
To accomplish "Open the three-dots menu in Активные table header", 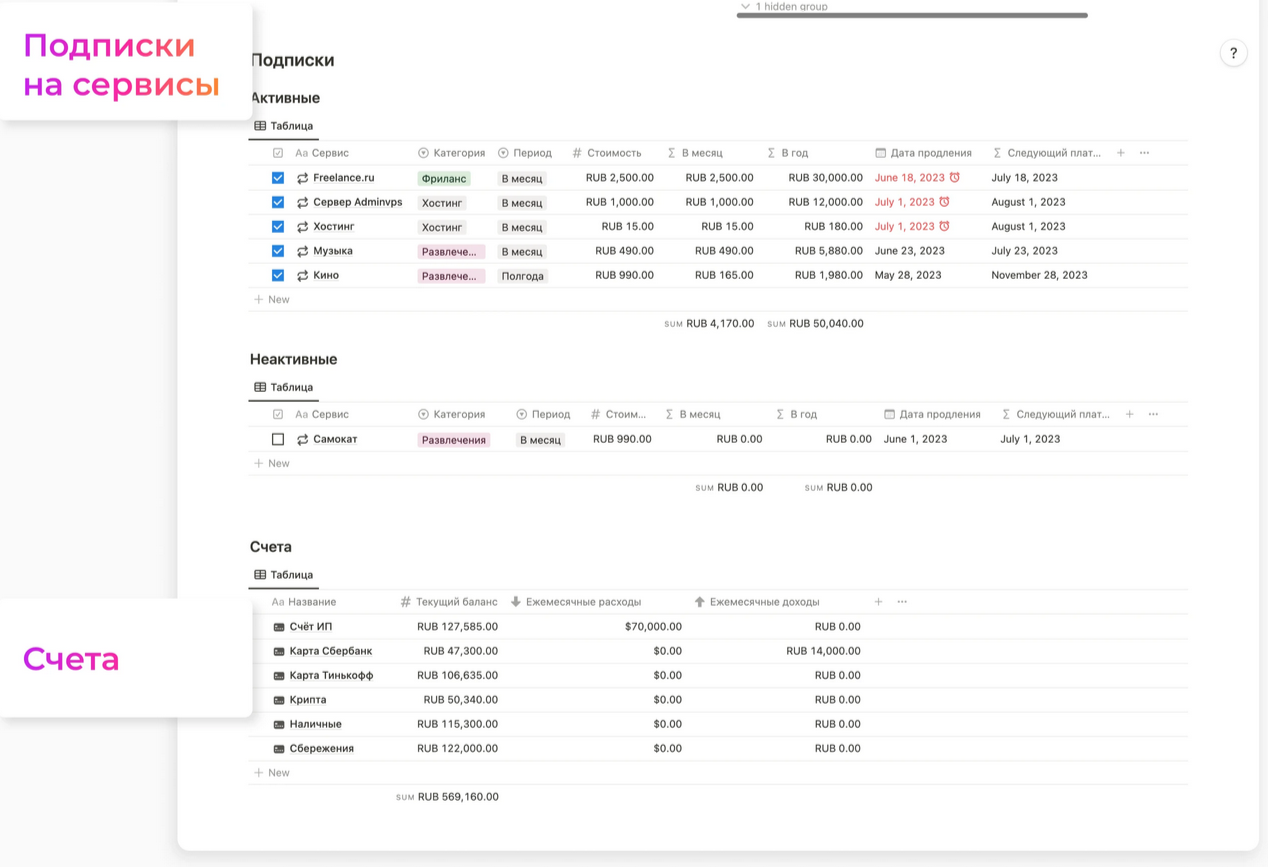I will [1145, 153].
